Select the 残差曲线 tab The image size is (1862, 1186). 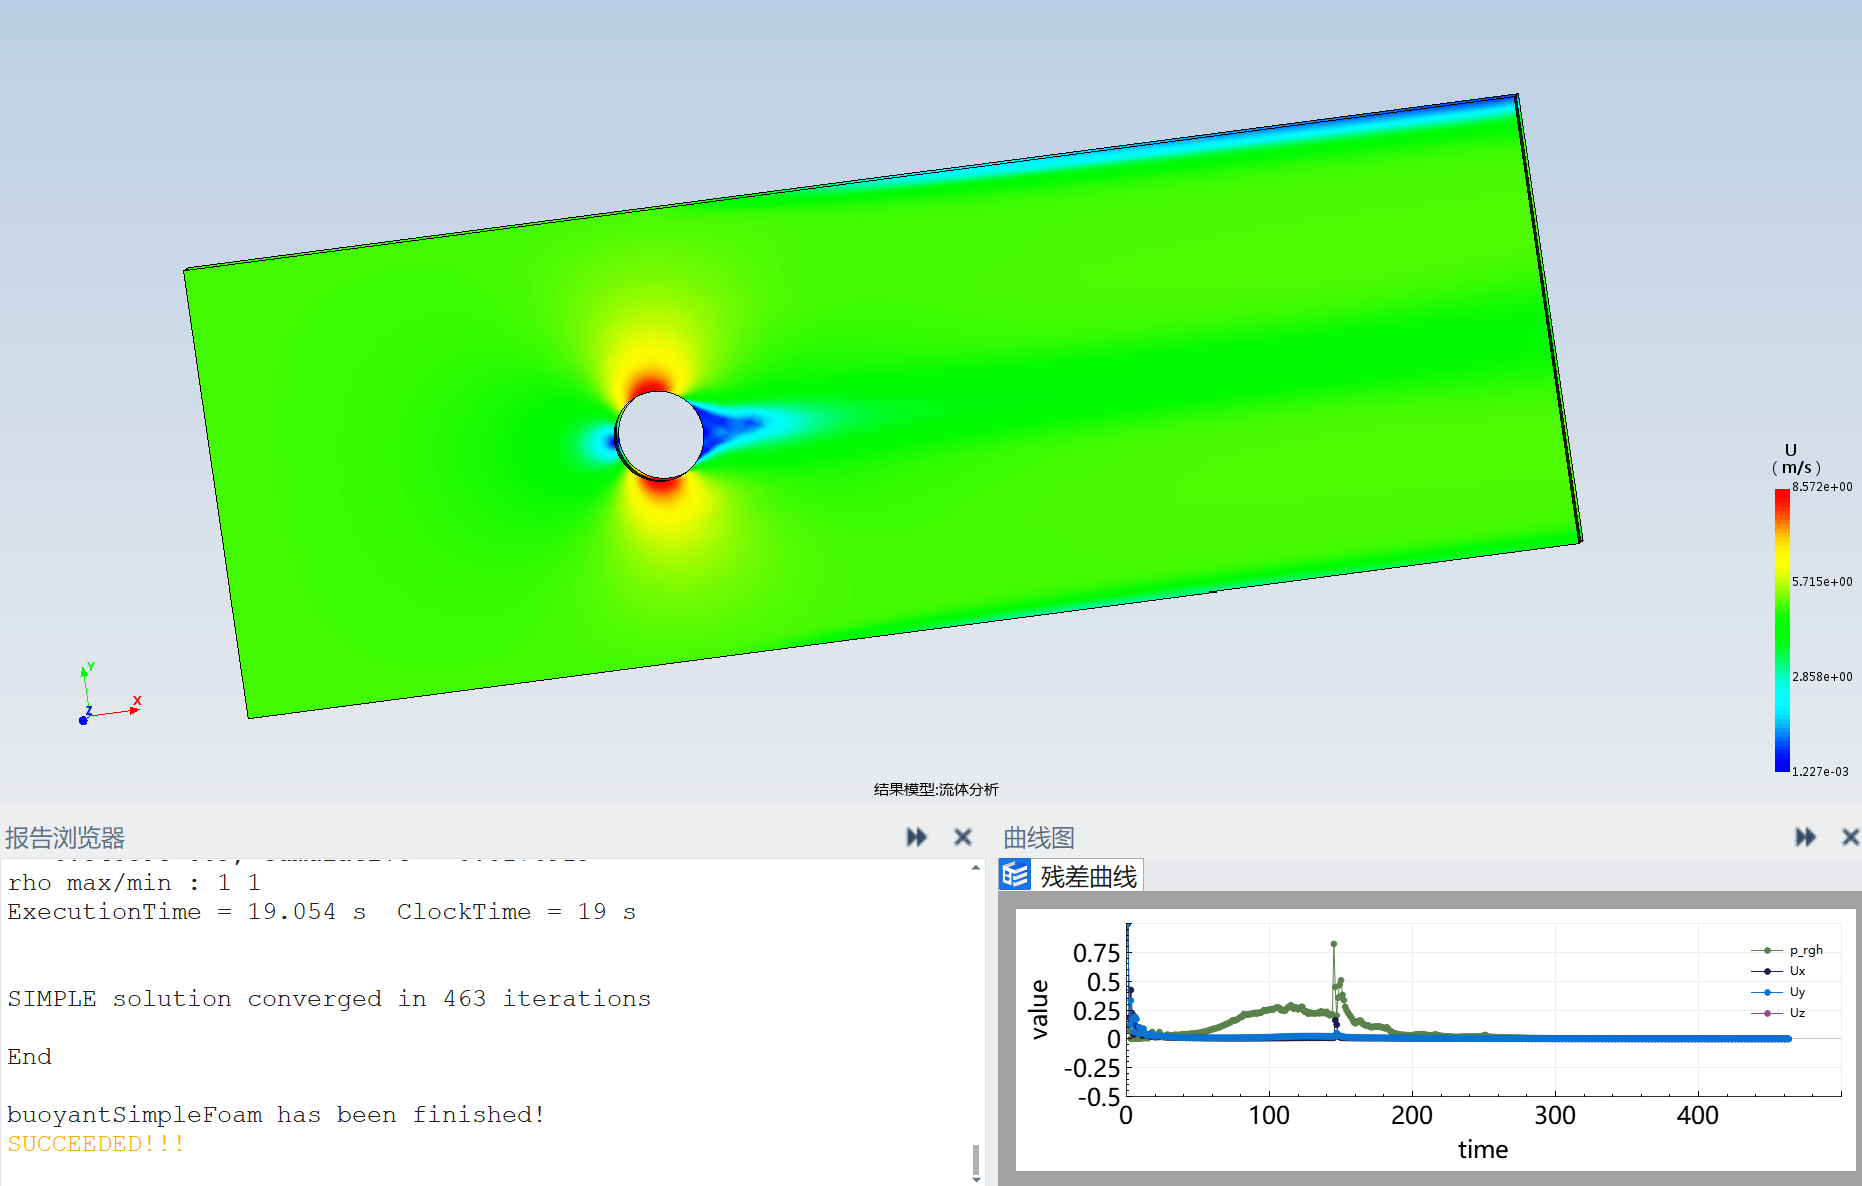tap(1071, 876)
